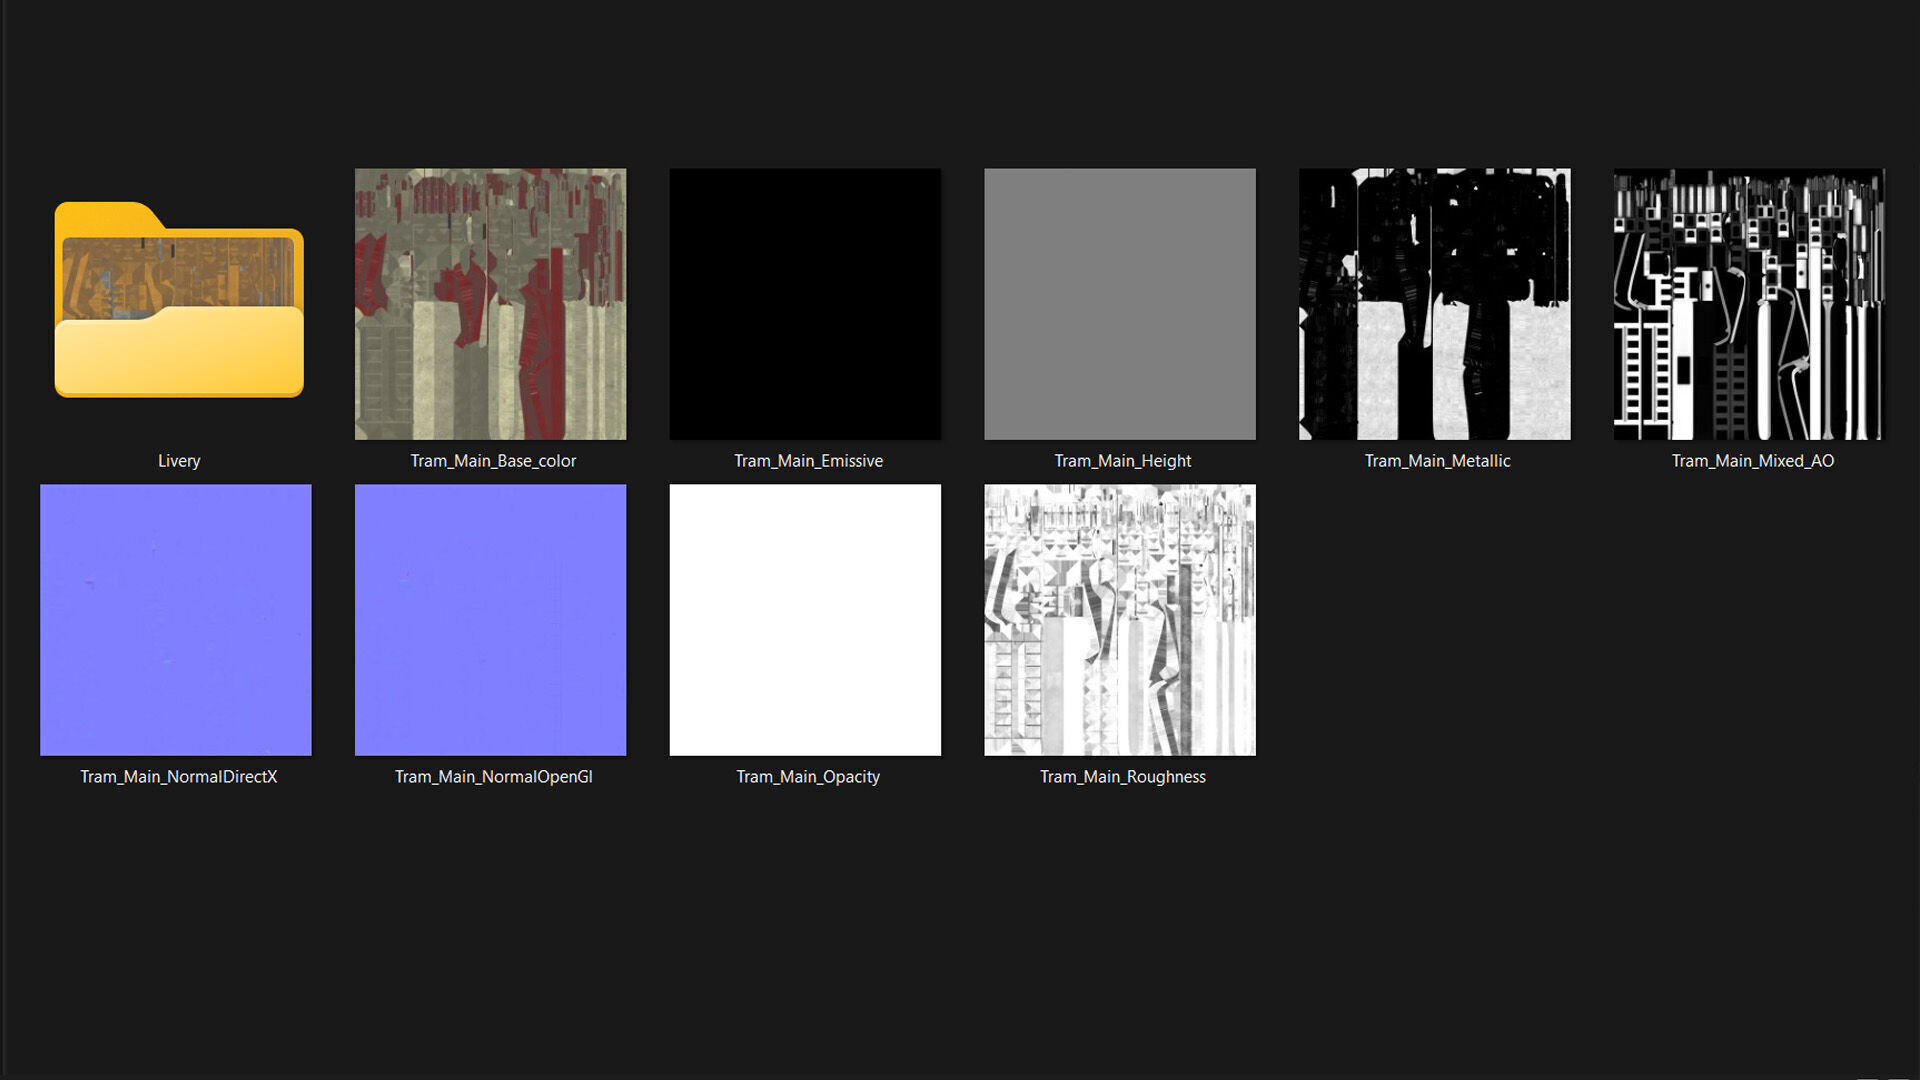Viewport: 1920px width, 1080px height.
Task: Click the Tram_Main_NormalDirectX file name label
Action: (x=178, y=777)
